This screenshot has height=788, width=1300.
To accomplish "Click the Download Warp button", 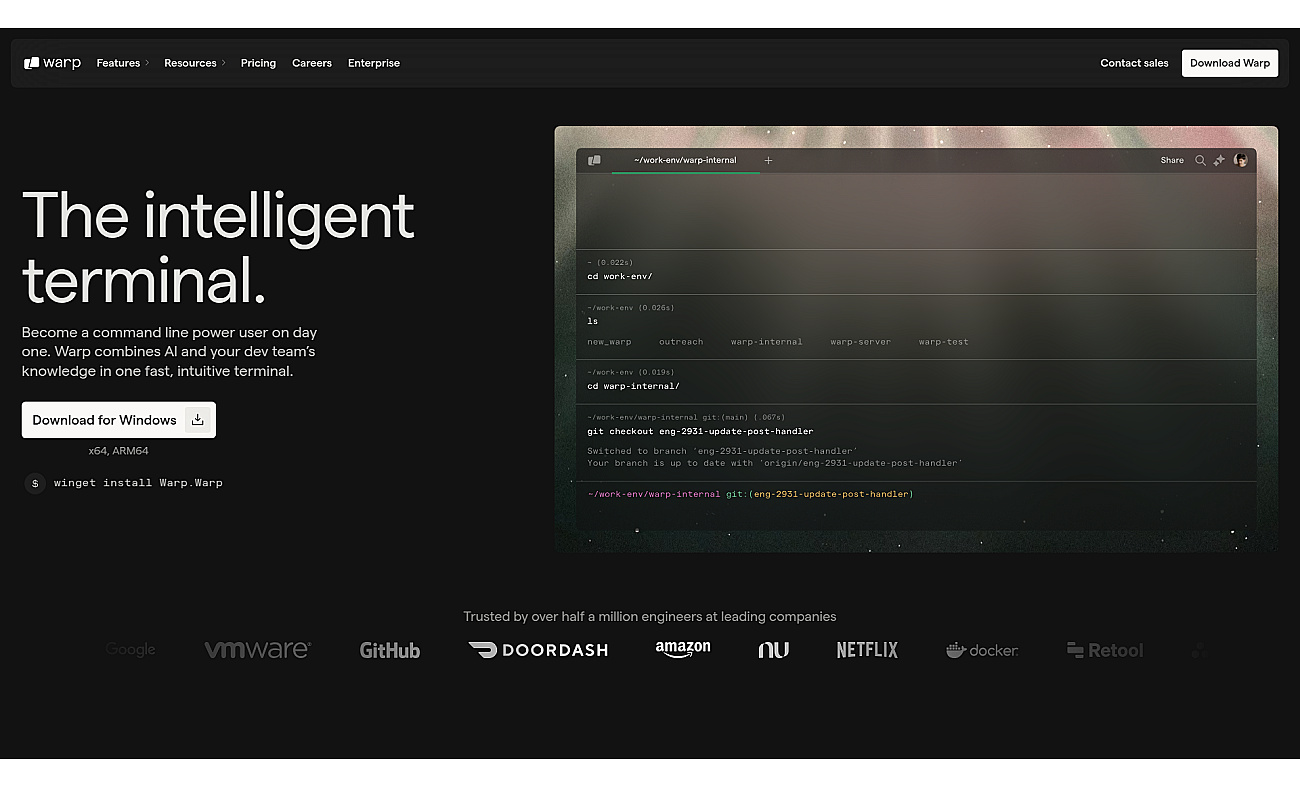I will (x=1230, y=63).
